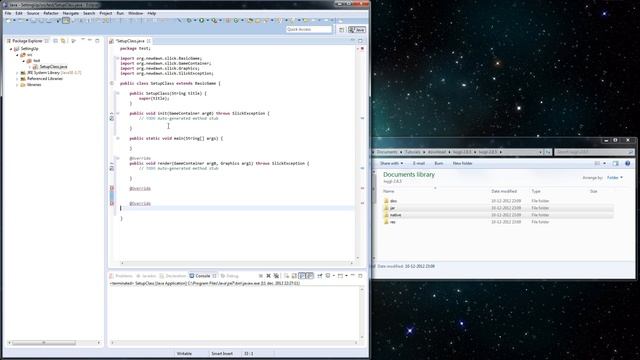Select the native folder in Explorer
This screenshot has width=640, height=360.
498,215
